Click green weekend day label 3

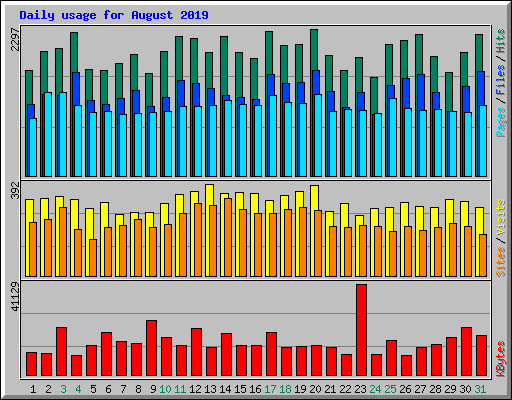tap(63, 389)
